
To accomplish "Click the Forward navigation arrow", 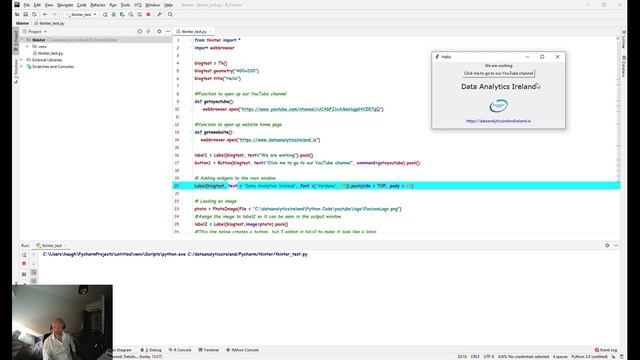I will coord(54,14).
